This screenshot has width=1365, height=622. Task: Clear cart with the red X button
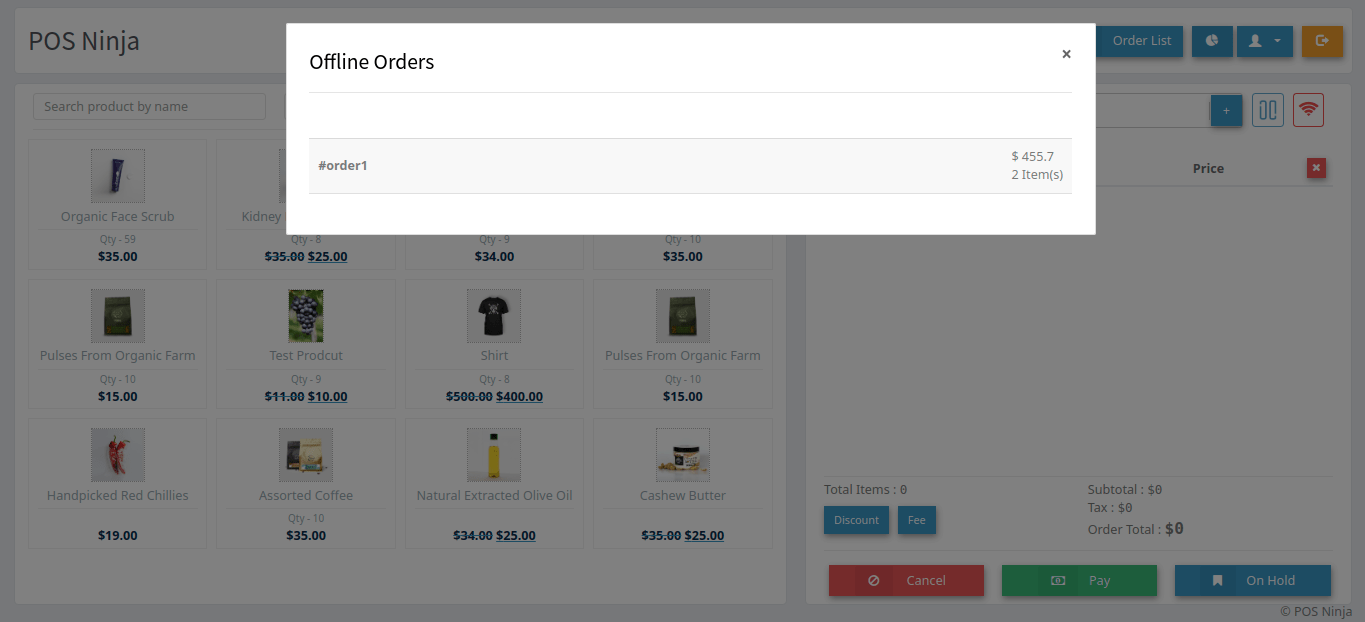click(x=1316, y=168)
